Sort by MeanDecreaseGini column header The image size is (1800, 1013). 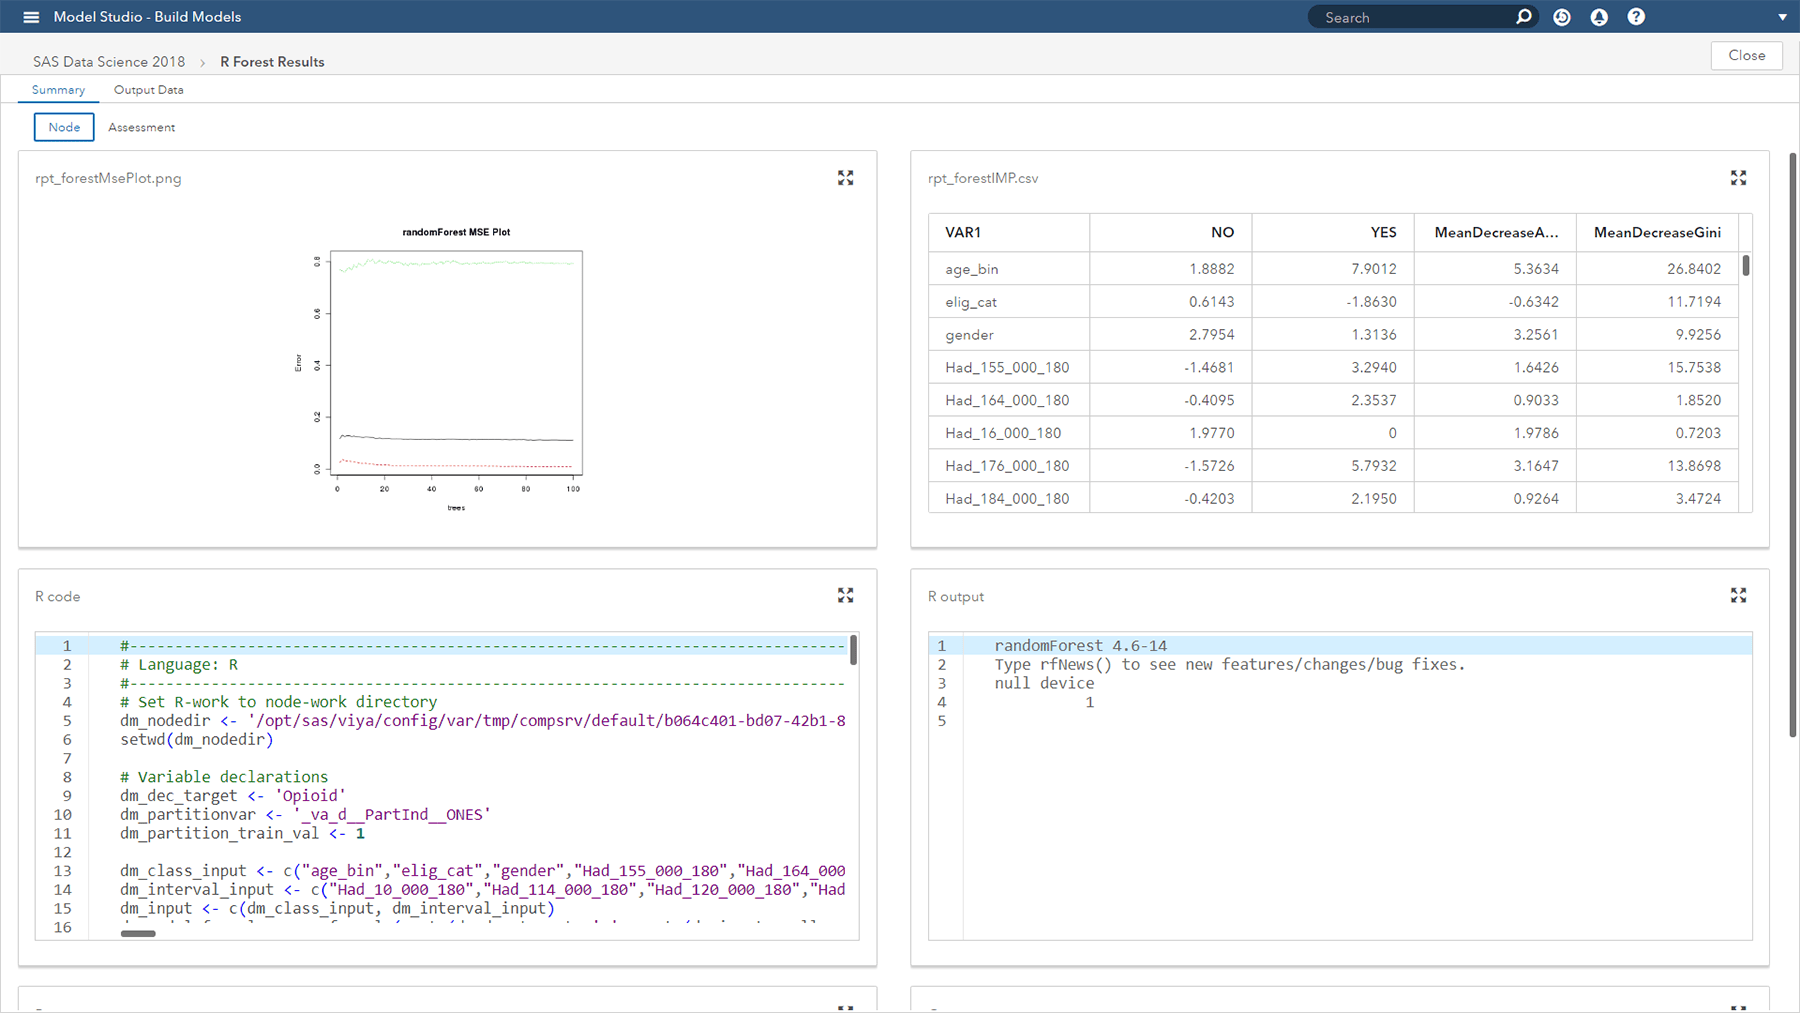1657,232
